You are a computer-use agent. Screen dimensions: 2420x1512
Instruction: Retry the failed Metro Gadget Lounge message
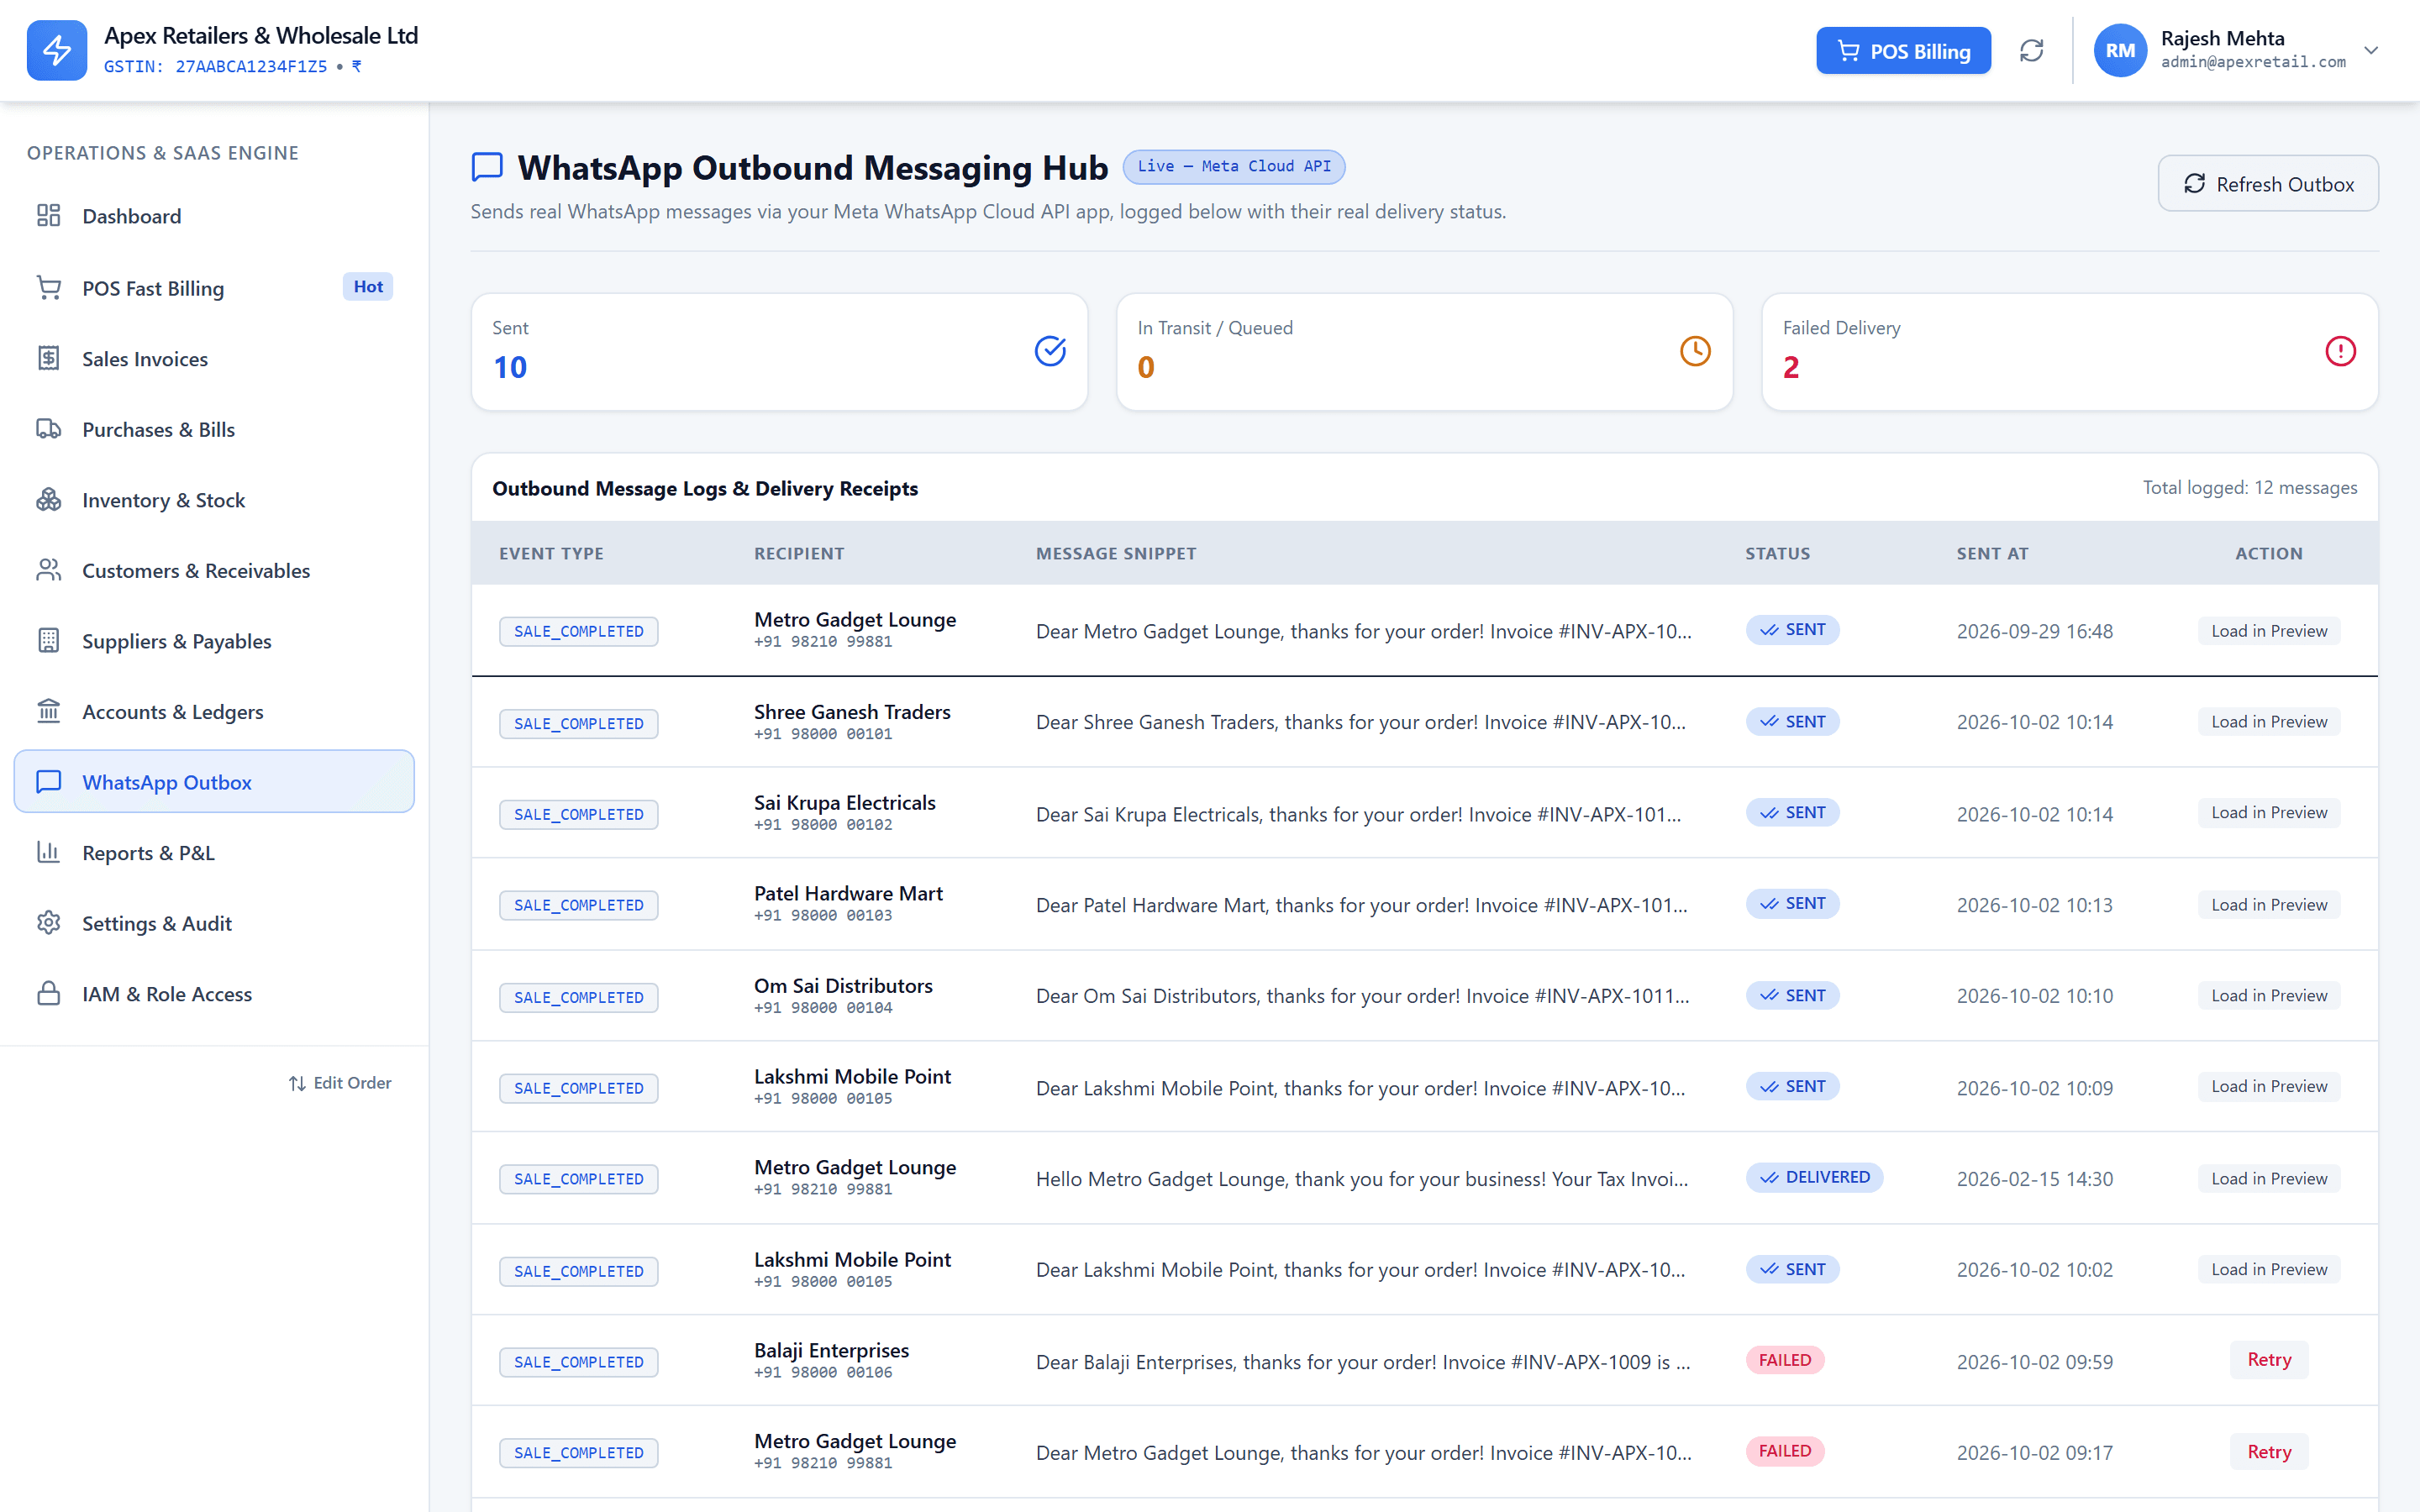(x=2269, y=1452)
